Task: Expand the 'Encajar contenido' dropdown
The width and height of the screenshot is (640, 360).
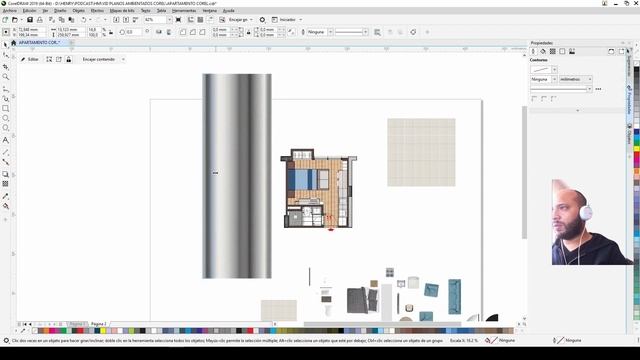Action: (123, 60)
